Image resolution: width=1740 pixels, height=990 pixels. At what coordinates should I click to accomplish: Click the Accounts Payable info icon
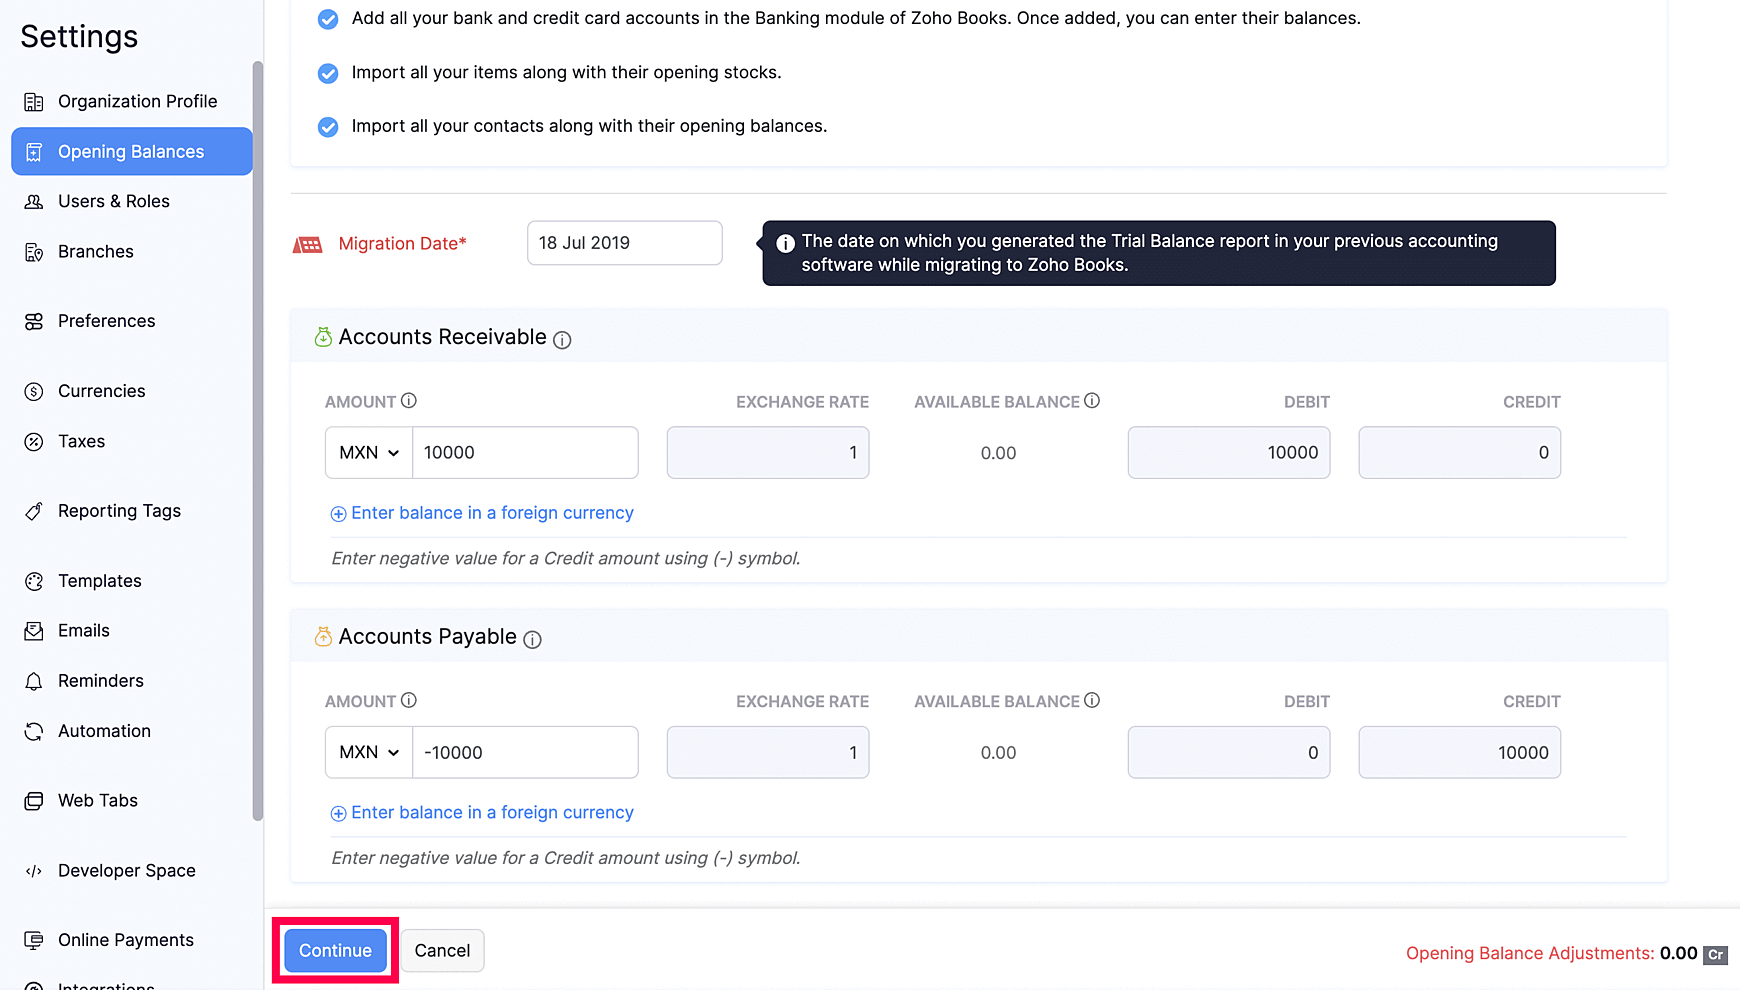point(532,640)
